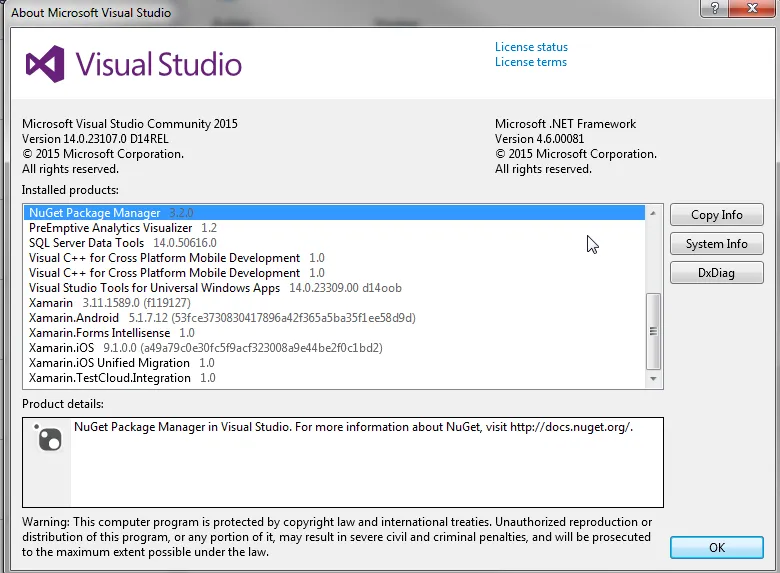Viewport: 780px width, 573px height.
Task: Click the Product details text box
Action: (x=343, y=463)
